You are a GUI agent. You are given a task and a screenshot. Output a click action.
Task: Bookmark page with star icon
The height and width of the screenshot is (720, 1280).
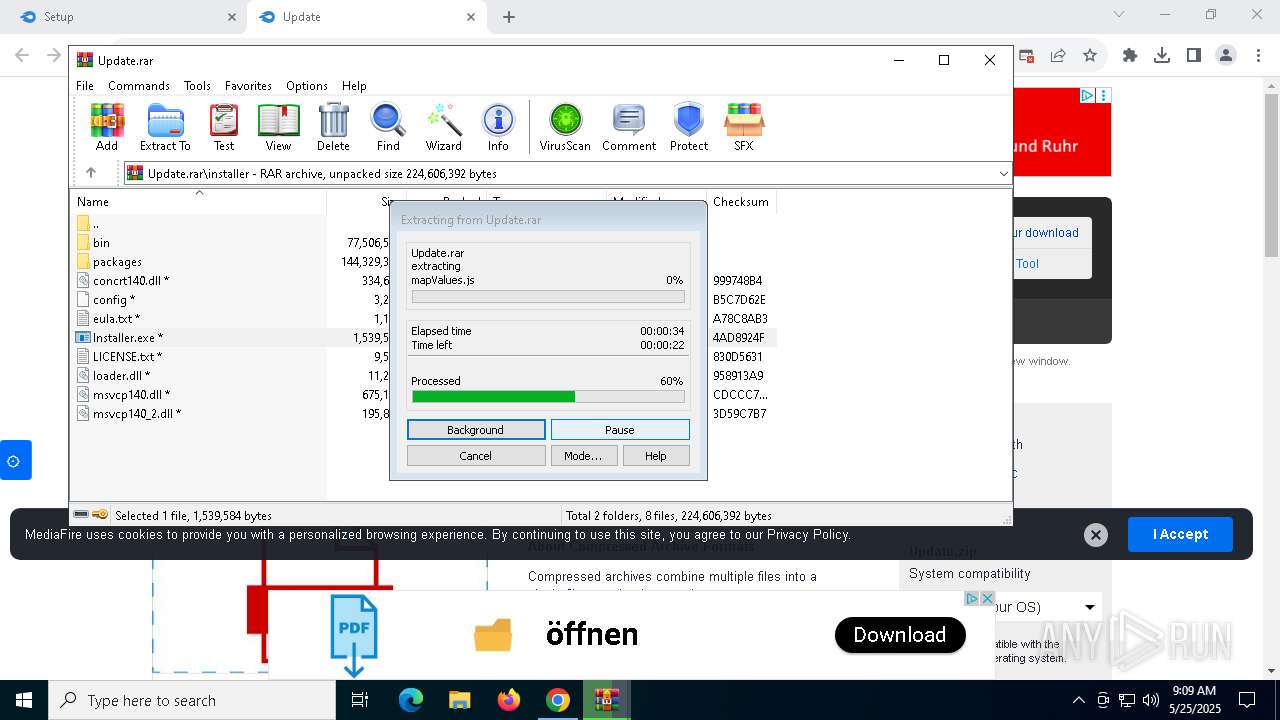click(x=1090, y=56)
